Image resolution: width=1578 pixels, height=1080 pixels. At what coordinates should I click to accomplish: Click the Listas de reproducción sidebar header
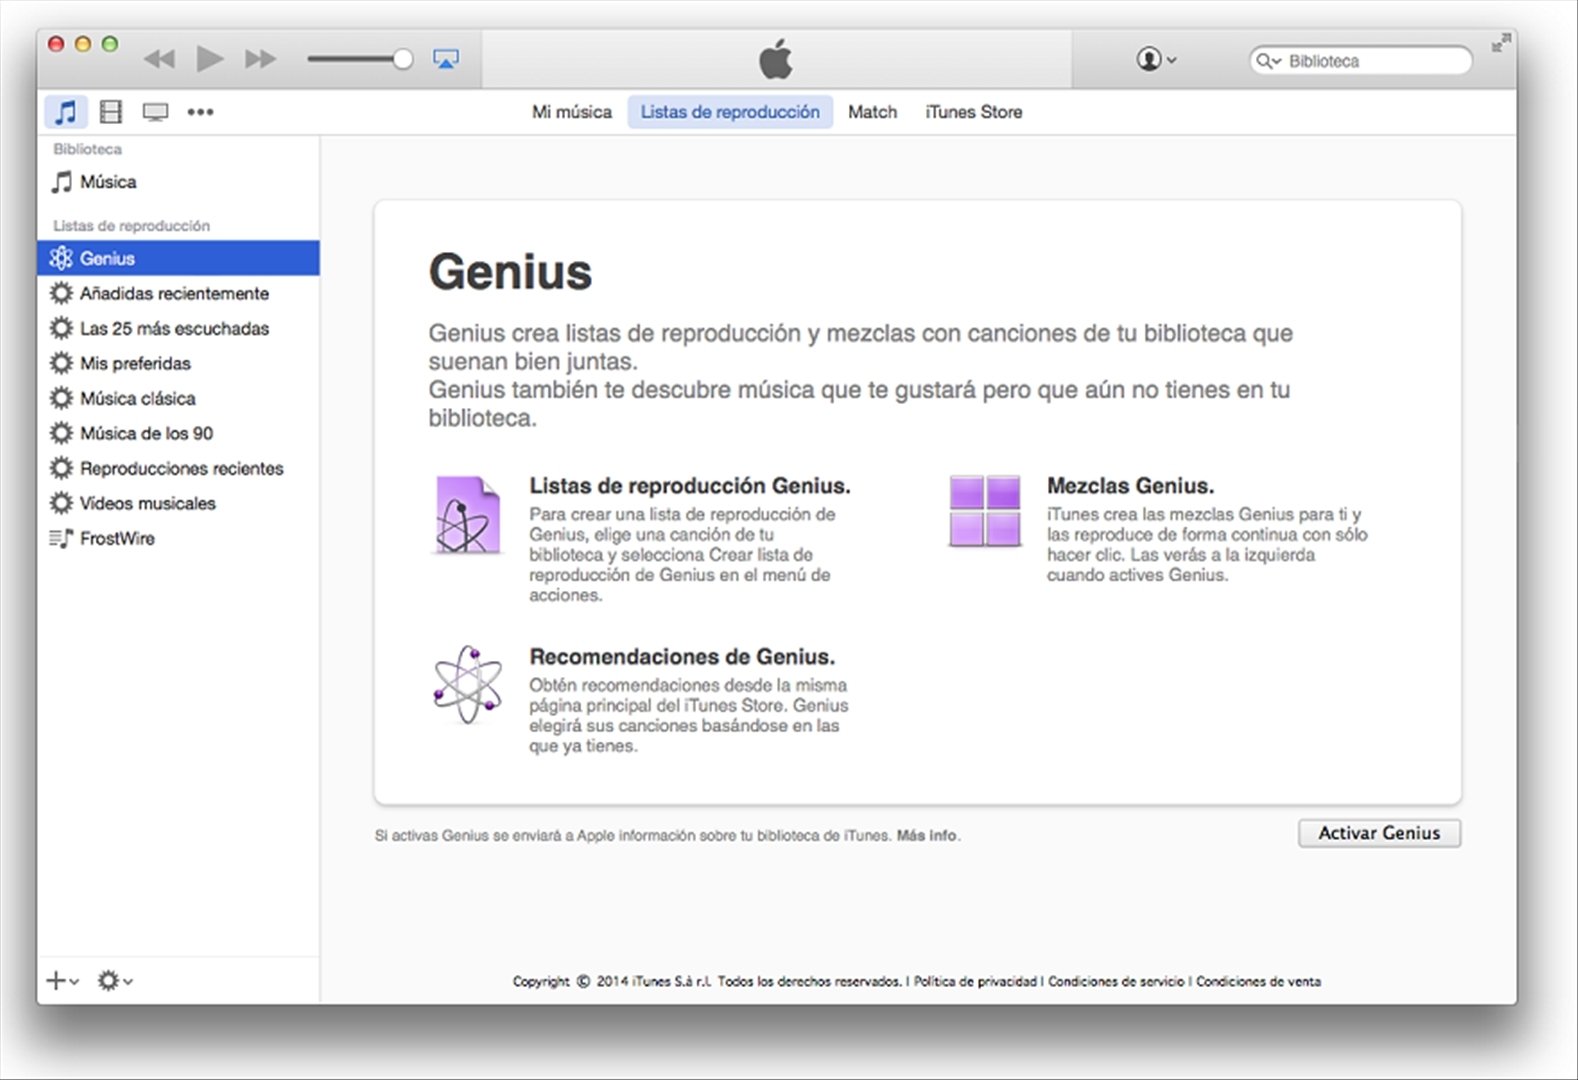coord(131,226)
